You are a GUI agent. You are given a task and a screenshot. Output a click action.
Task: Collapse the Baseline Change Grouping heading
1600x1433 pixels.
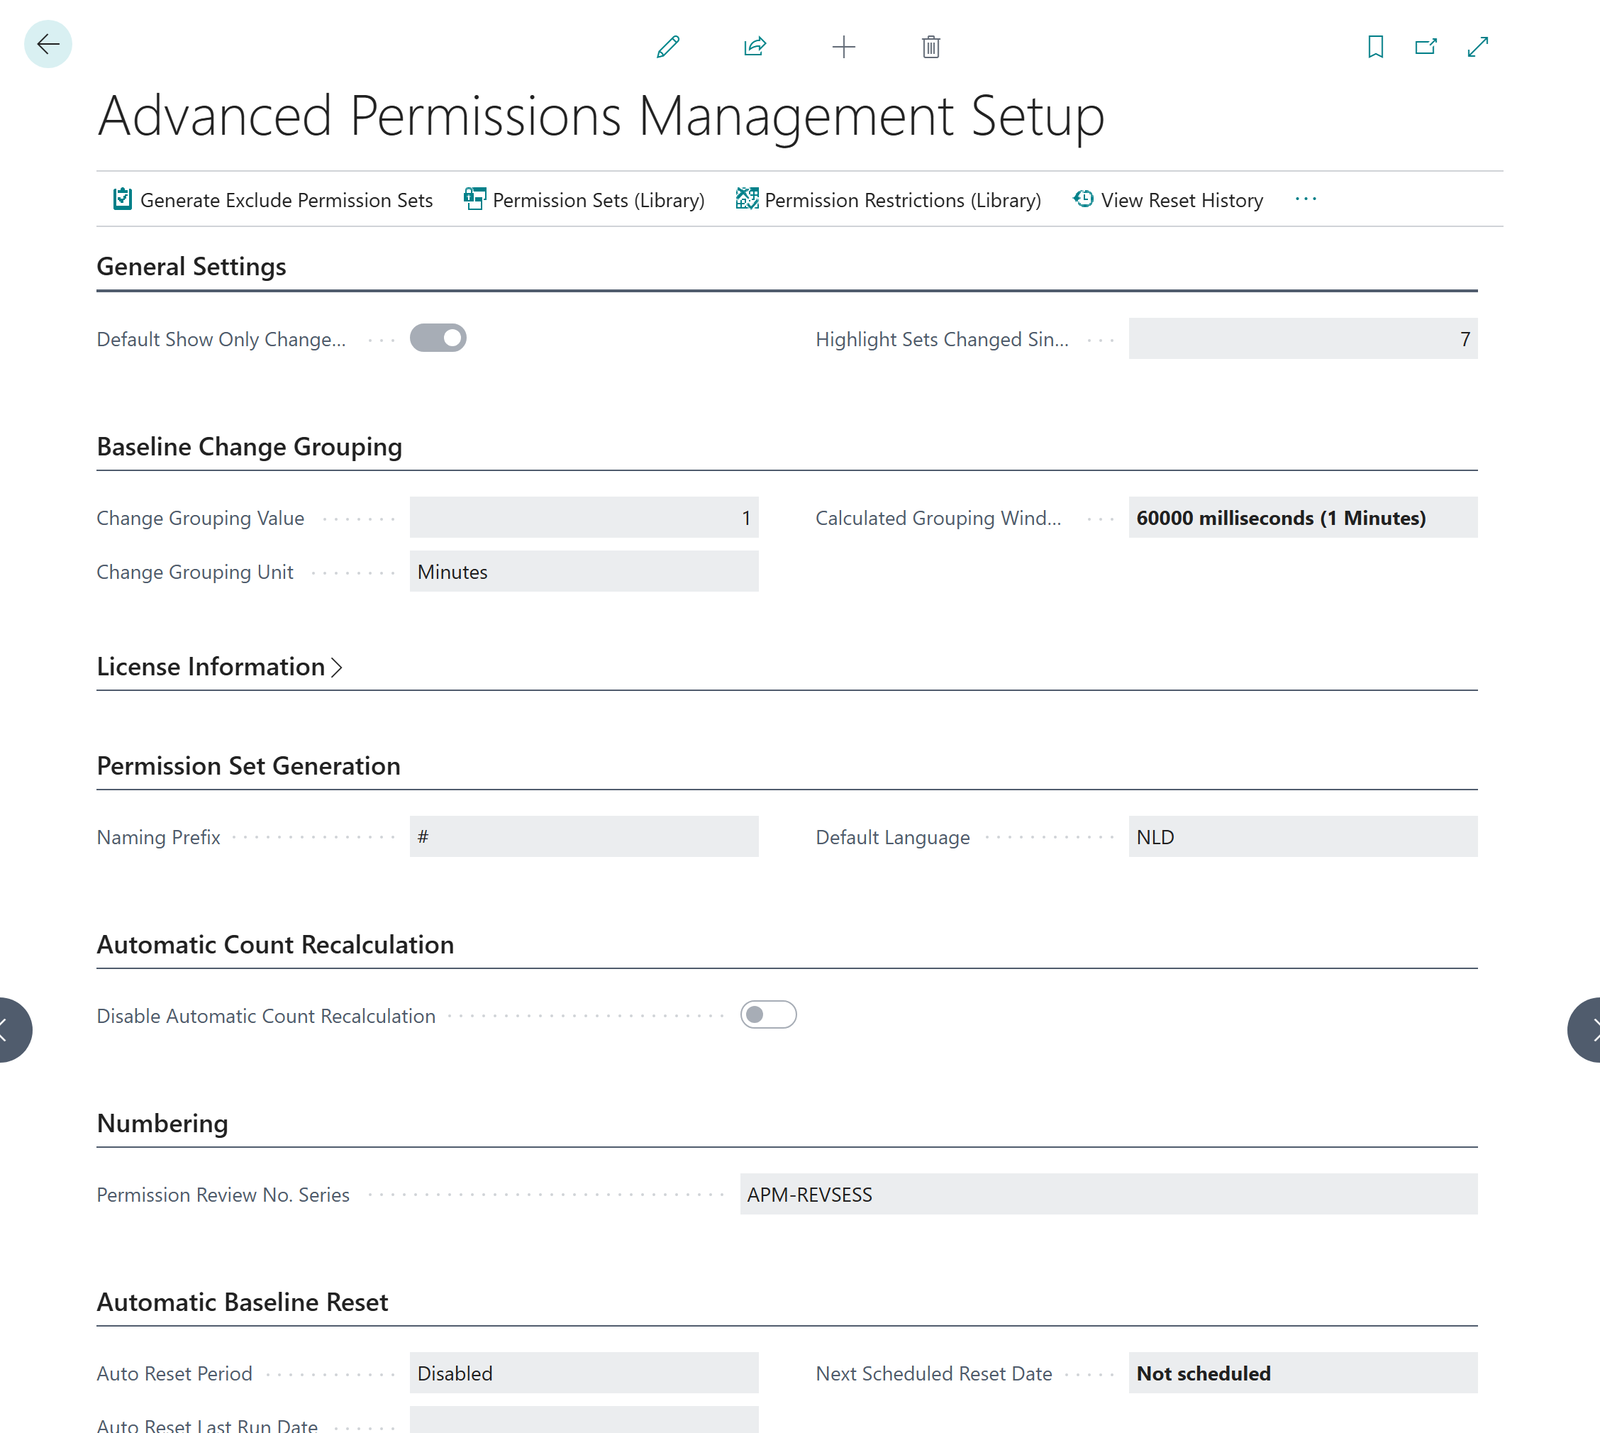tap(249, 447)
